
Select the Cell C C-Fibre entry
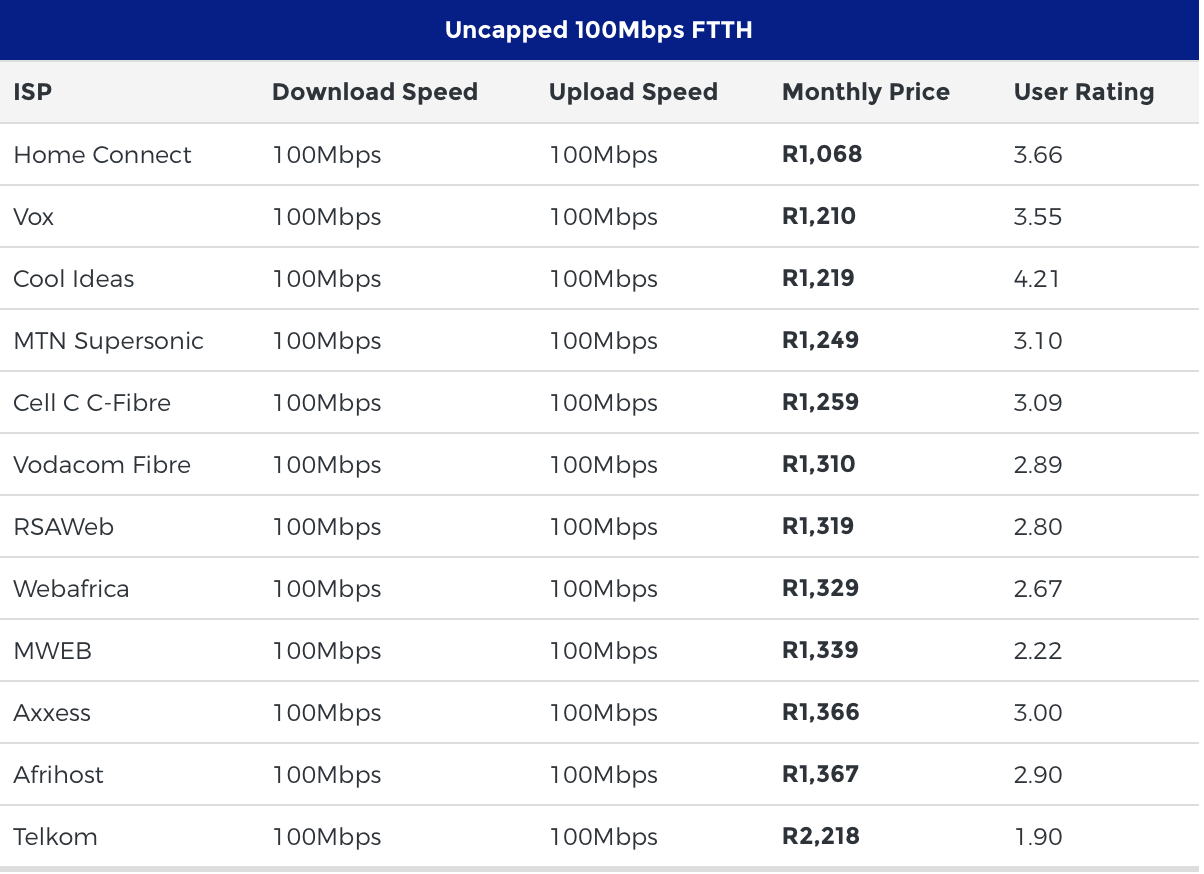click(x=92, y=403)
